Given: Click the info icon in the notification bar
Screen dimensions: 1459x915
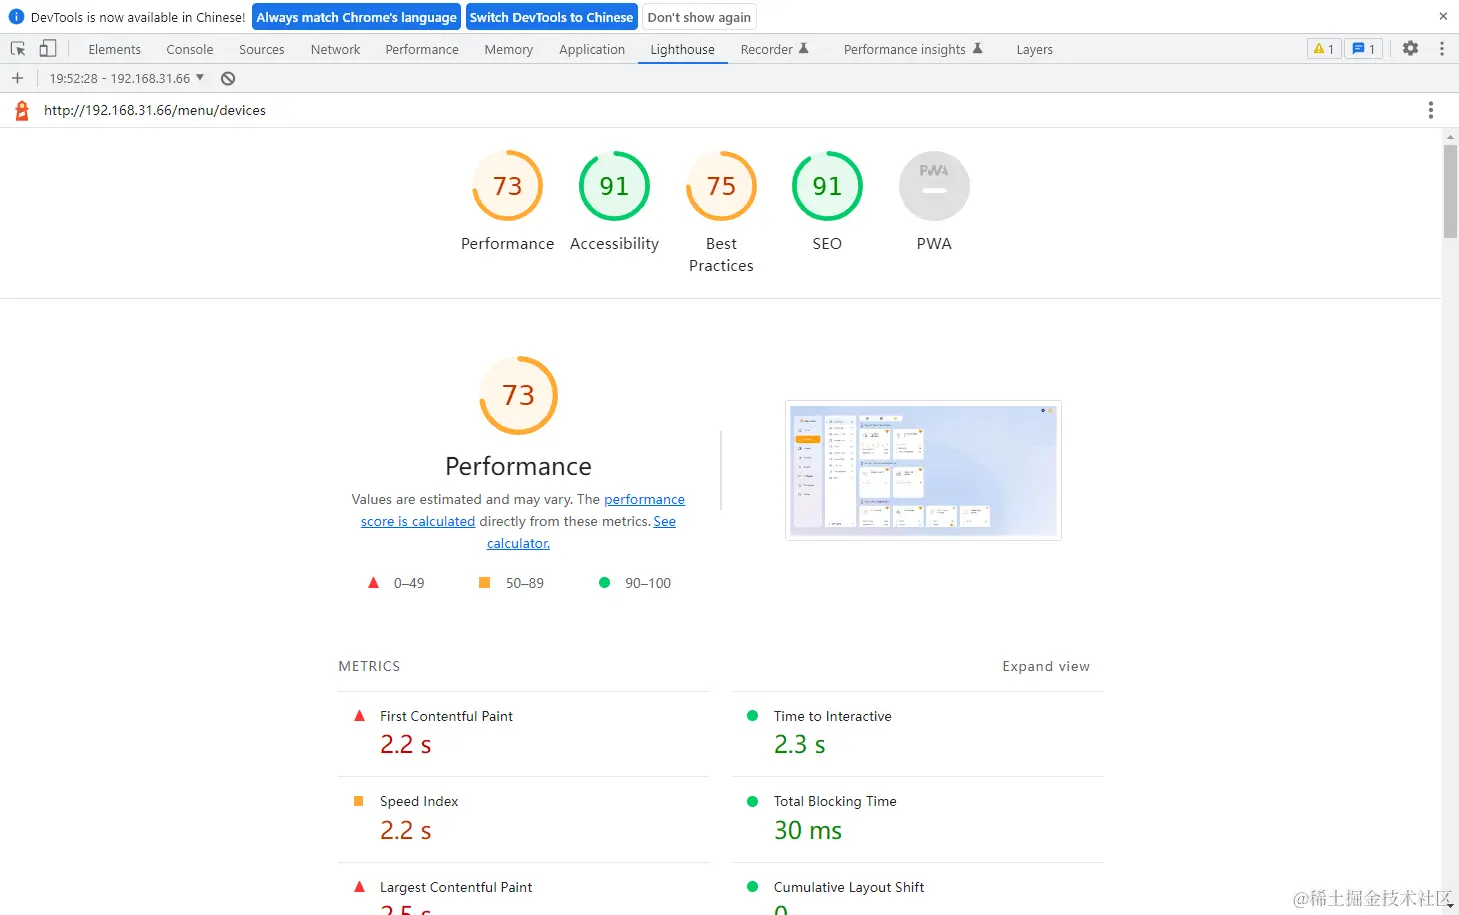Looking at the screenshot, I should click(x=16, y=17).
